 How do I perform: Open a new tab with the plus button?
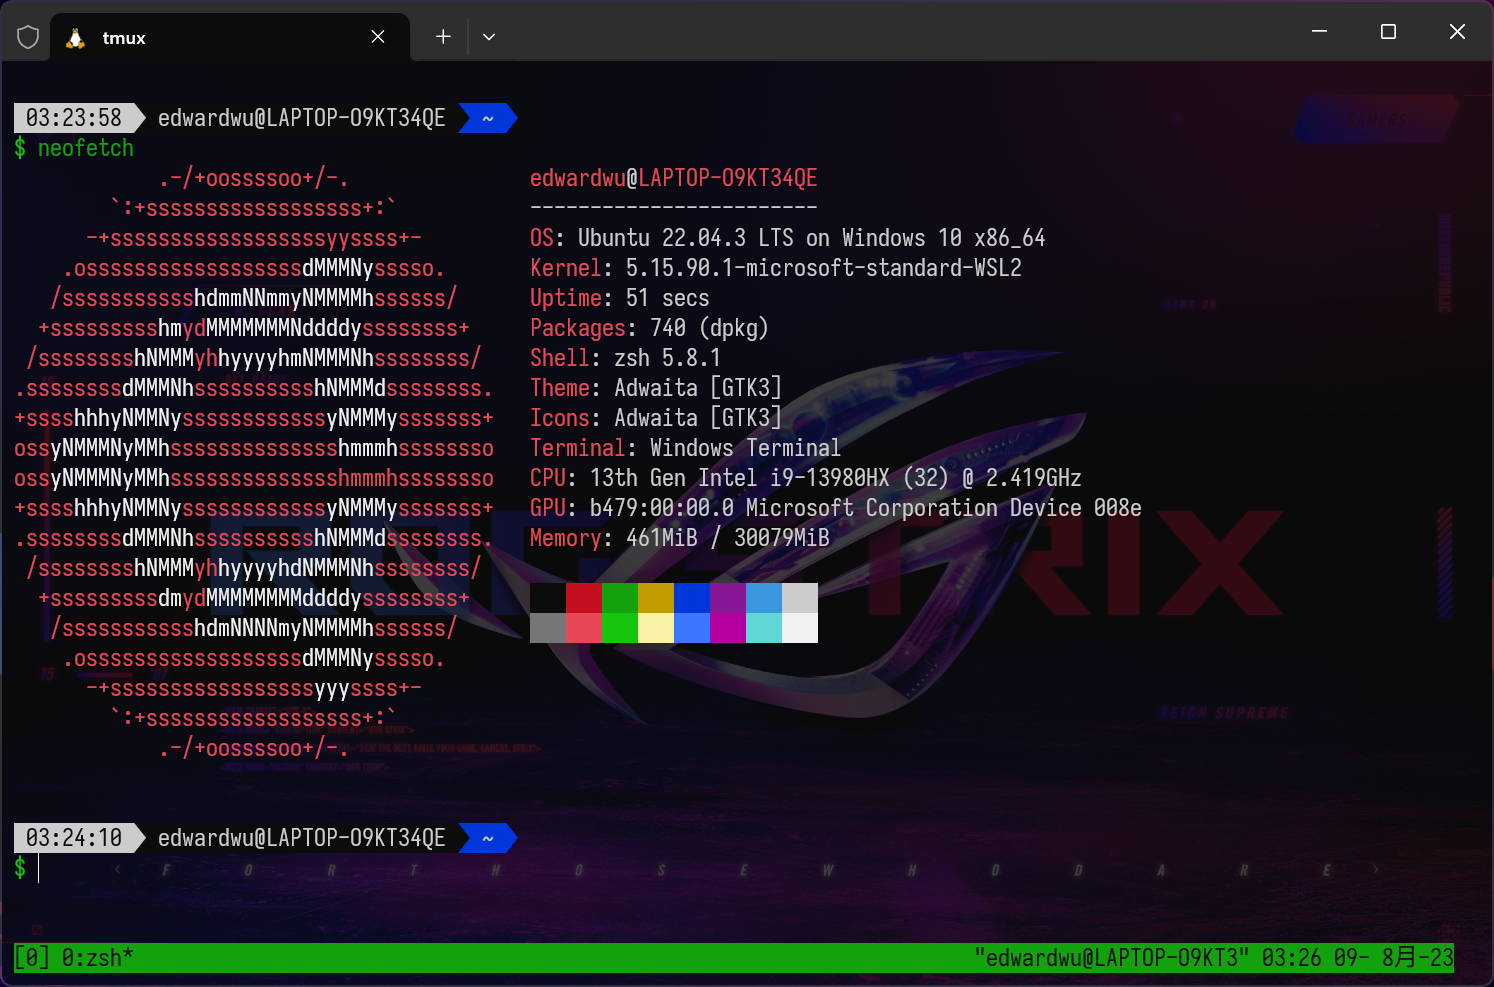(x=443, y=37)
